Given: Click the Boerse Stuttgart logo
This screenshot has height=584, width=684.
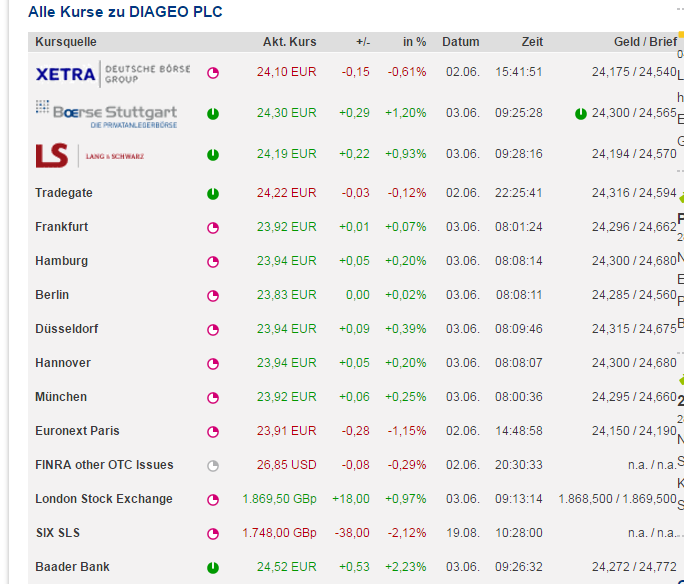Looking at the screenshot, I should coord(106,114).
